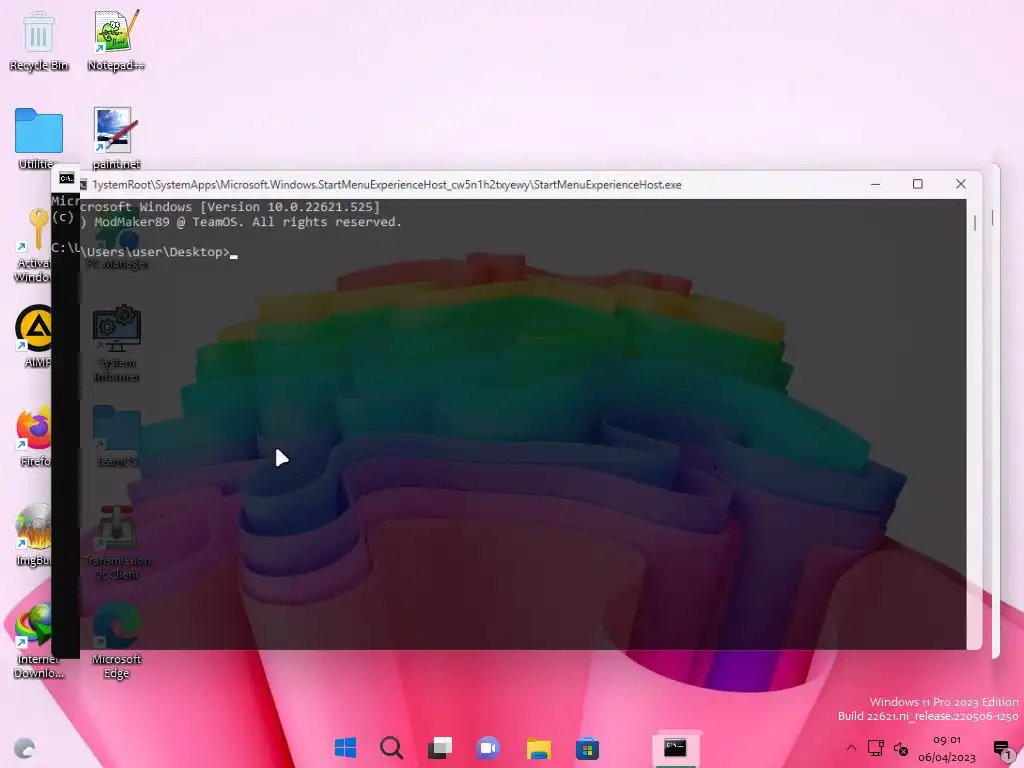This screenshot has width=1024, height=768.
Task: Open System Informer shortcut behind console
Action: click(x=116, y=344)
